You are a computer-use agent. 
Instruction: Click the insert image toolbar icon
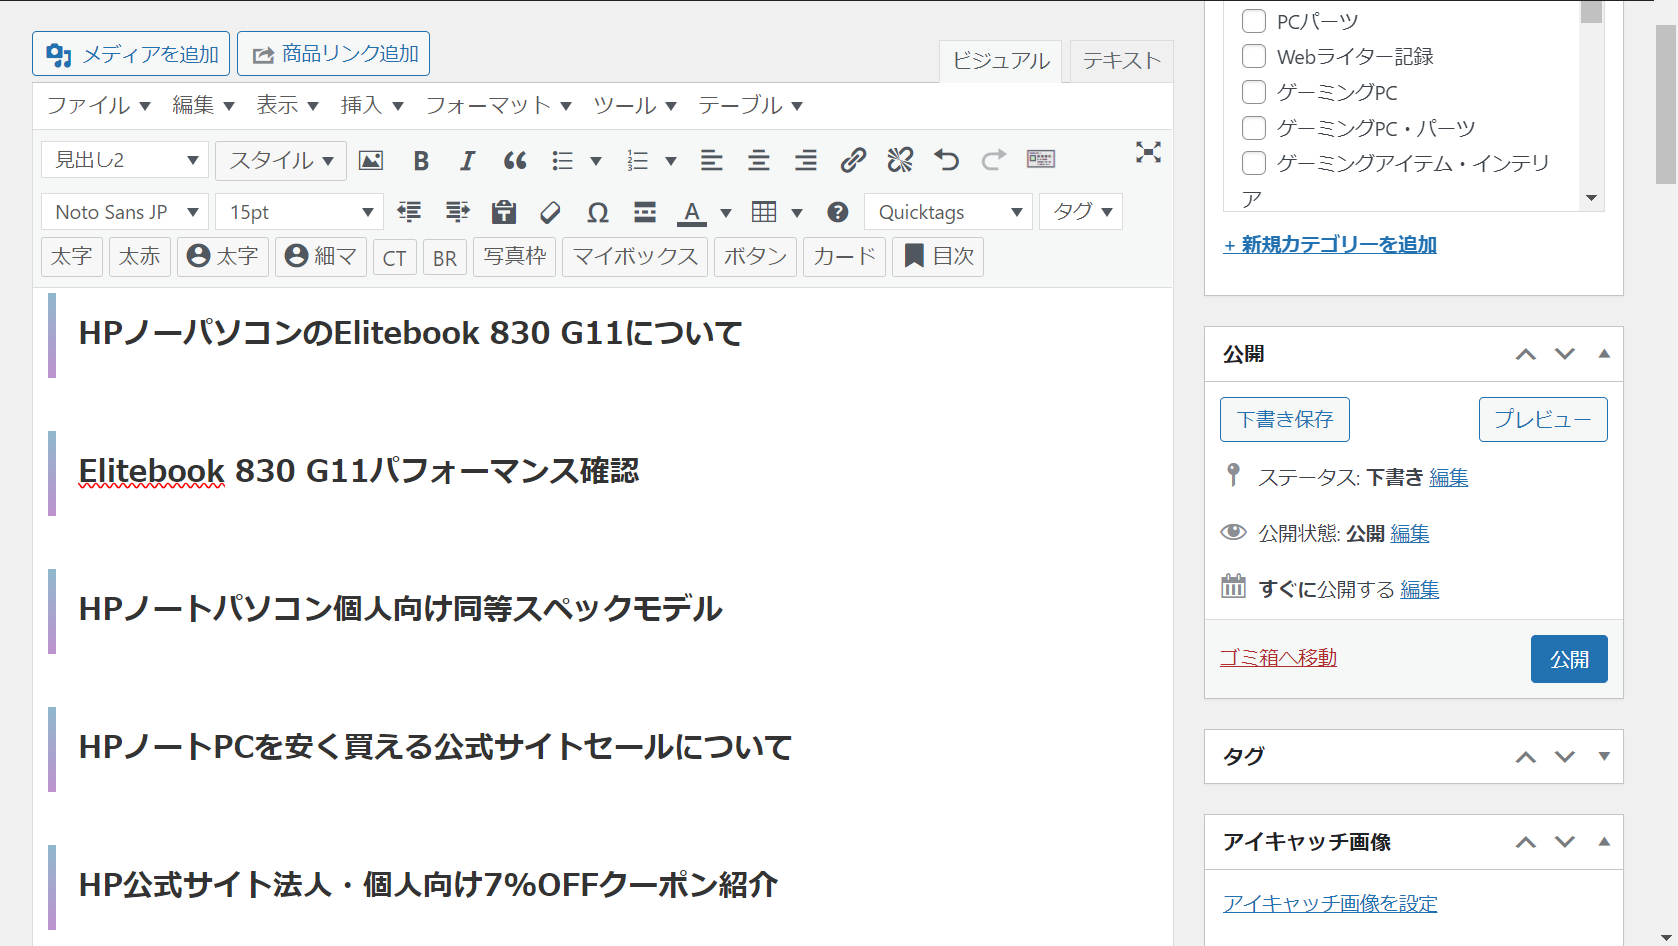(371, 160)
